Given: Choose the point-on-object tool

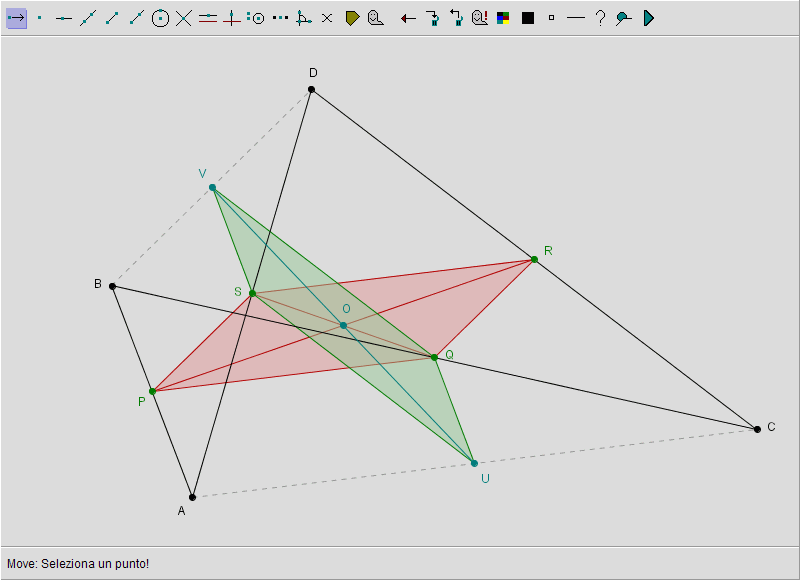Looking at the screenshot, I should 64,18.
